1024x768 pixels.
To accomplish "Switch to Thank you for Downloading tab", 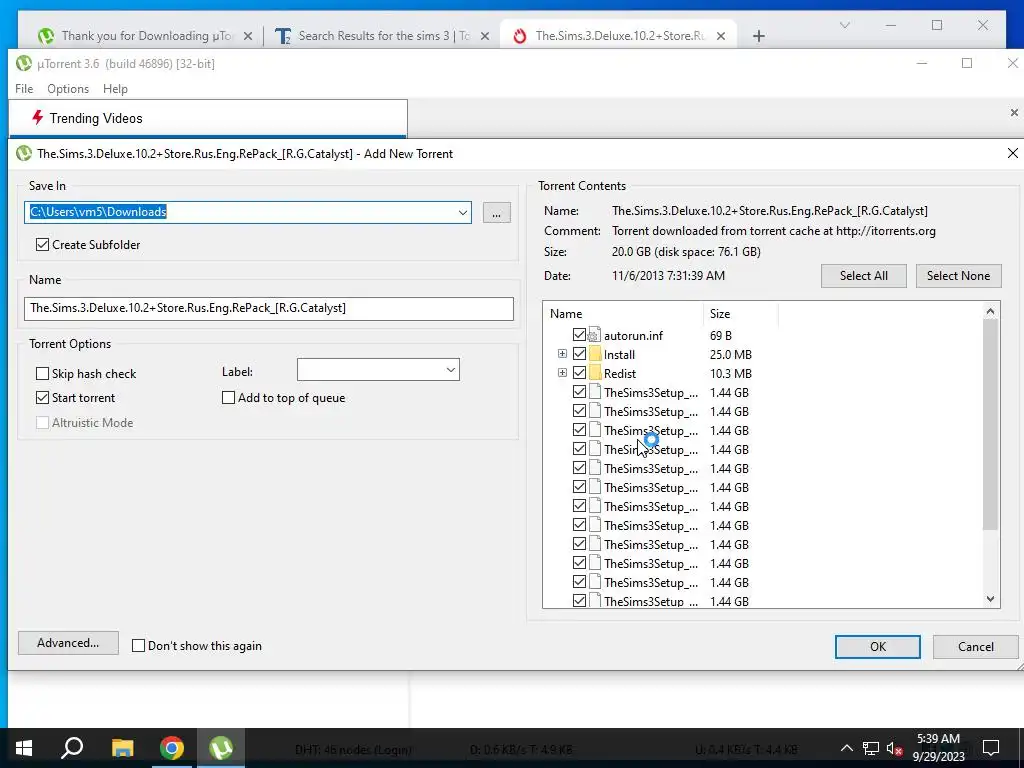I will (146, 36).
